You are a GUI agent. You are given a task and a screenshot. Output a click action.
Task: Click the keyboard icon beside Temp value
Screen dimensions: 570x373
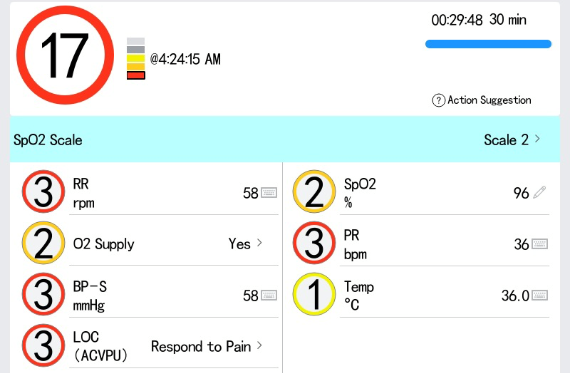pos(540,295)
